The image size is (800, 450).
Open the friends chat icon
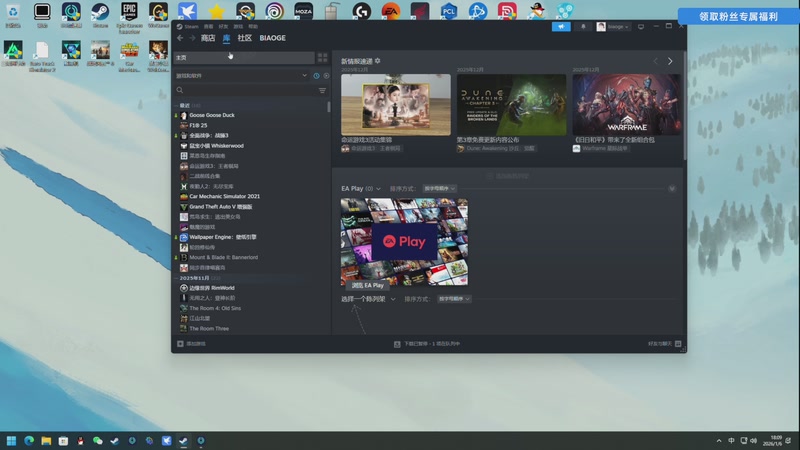pos(678,344)
